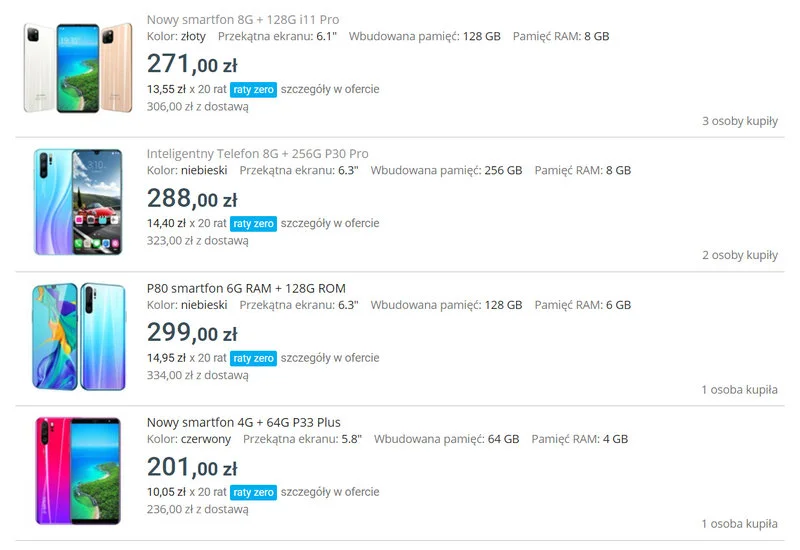
Task: Click 'raty zero' badge on the 288 zł offer
Action: [253, 223]
